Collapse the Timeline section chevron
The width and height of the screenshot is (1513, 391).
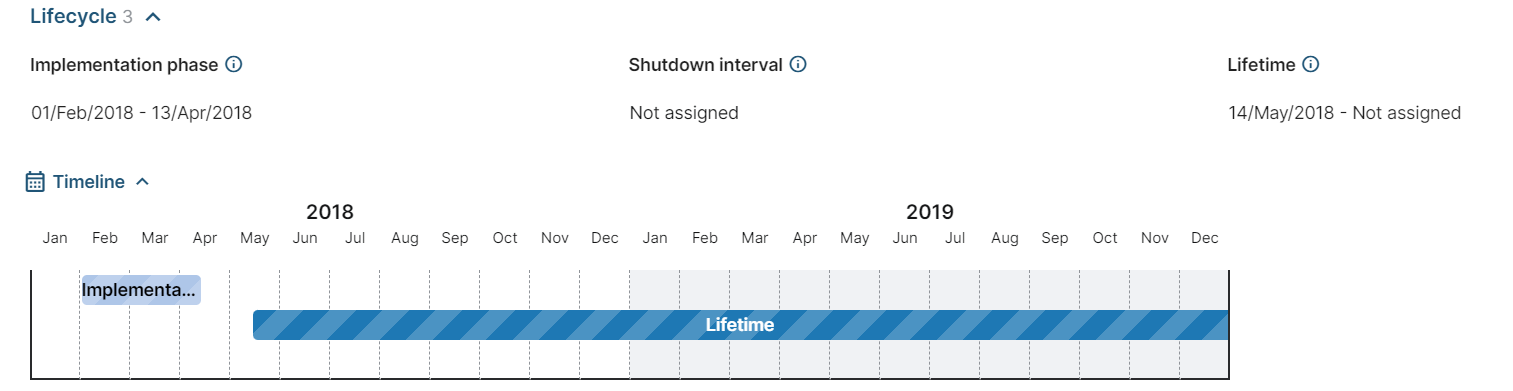click(142, 182)
